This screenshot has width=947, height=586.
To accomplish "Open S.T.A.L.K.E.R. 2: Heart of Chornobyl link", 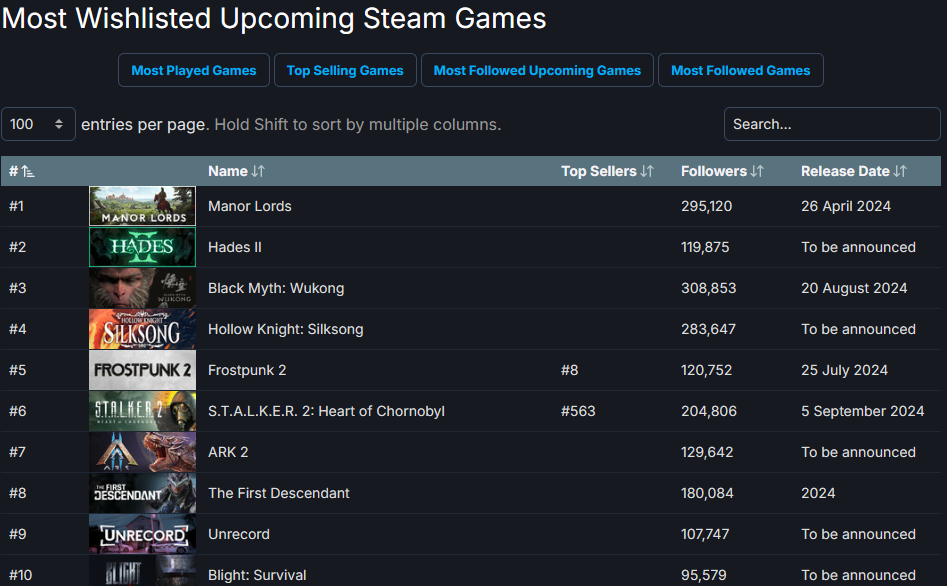I will coord(326,411).
